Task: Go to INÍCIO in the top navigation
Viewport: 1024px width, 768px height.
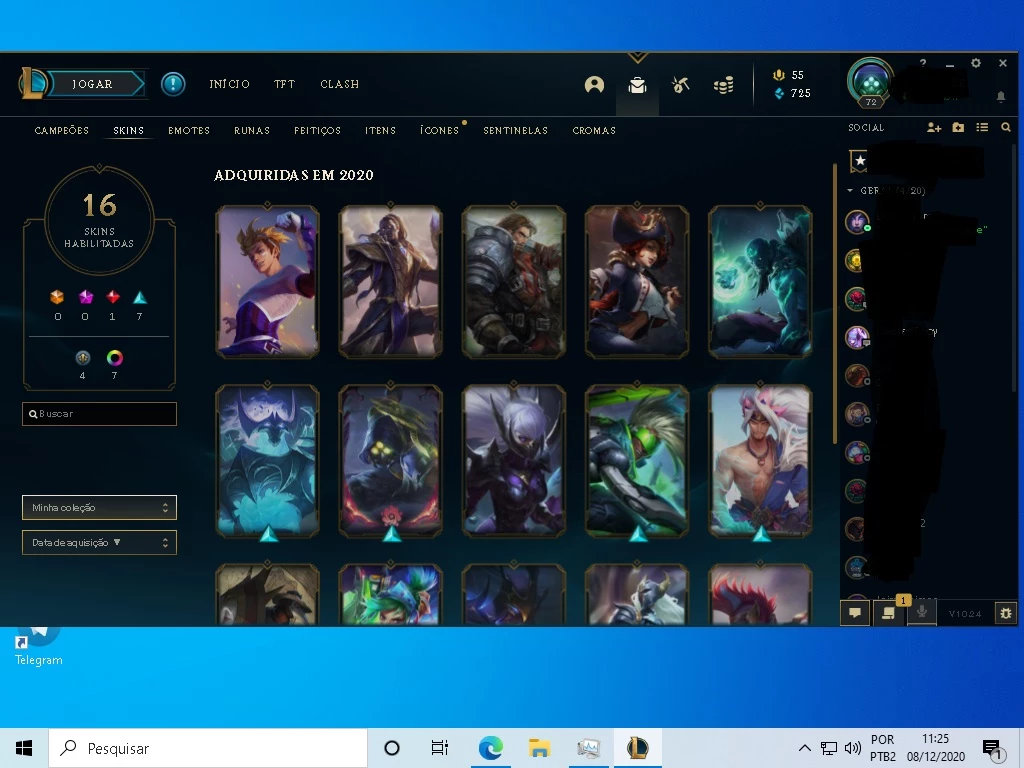Action: (229, 84)
